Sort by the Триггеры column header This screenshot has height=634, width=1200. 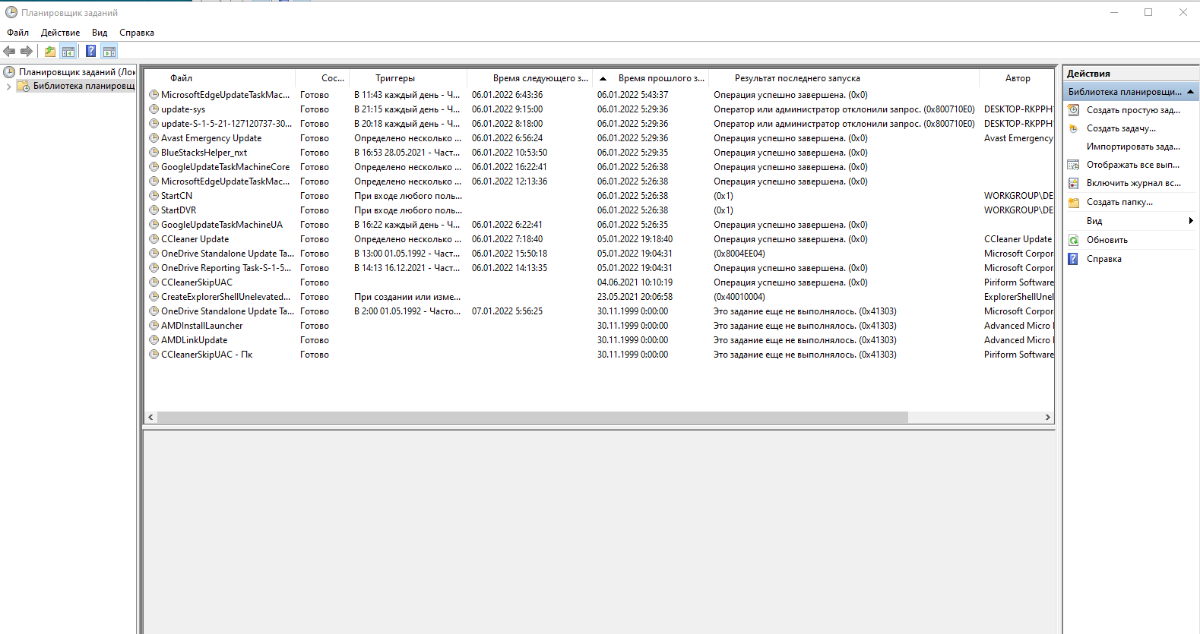[x=407, y=77]
